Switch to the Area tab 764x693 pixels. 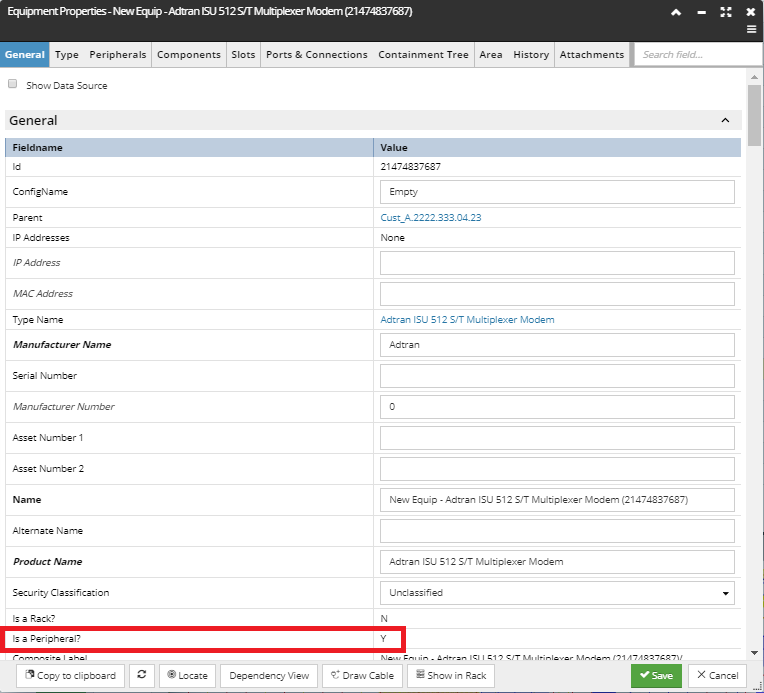pos(491,55)
